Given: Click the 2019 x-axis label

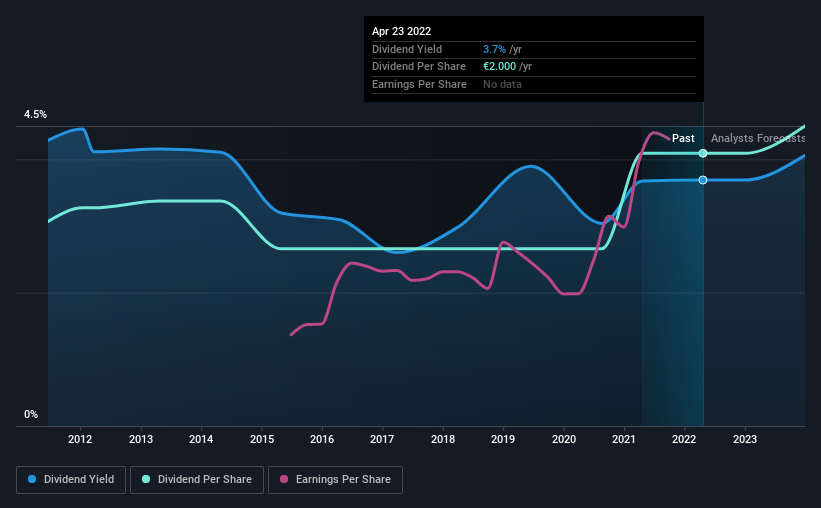Looking at the screenshot, I should (503, 439).
